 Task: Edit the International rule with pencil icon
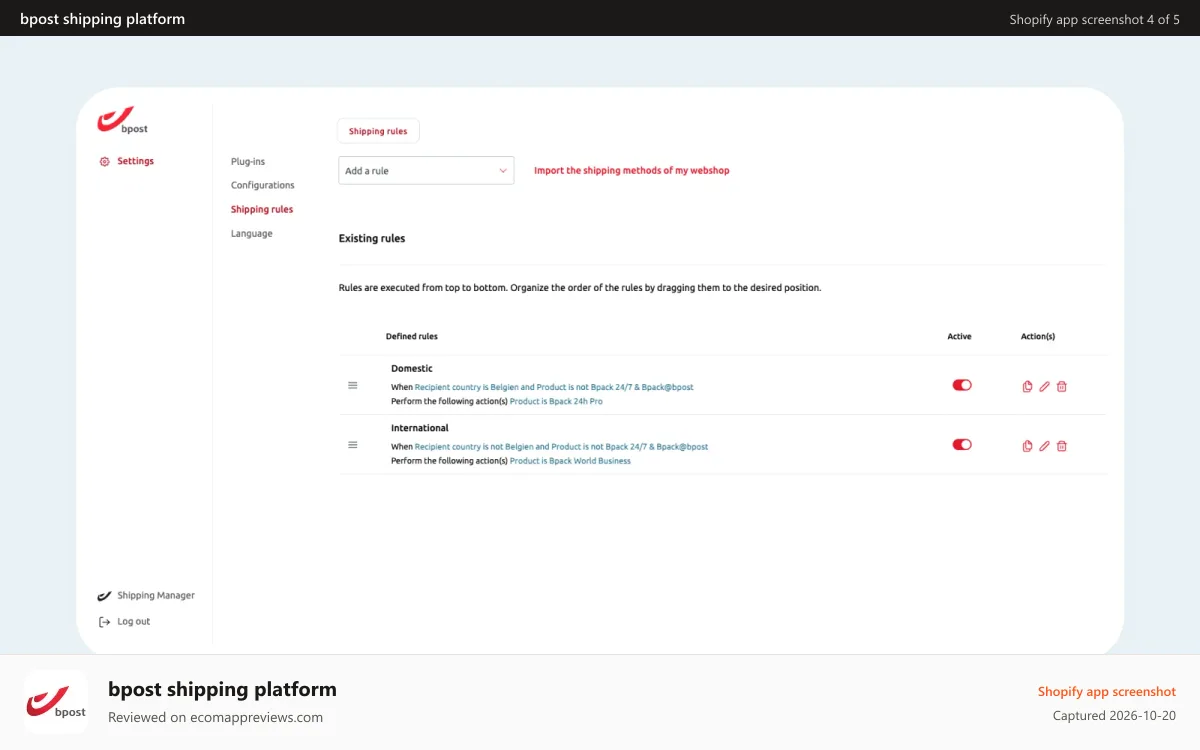click(1044, 446)
